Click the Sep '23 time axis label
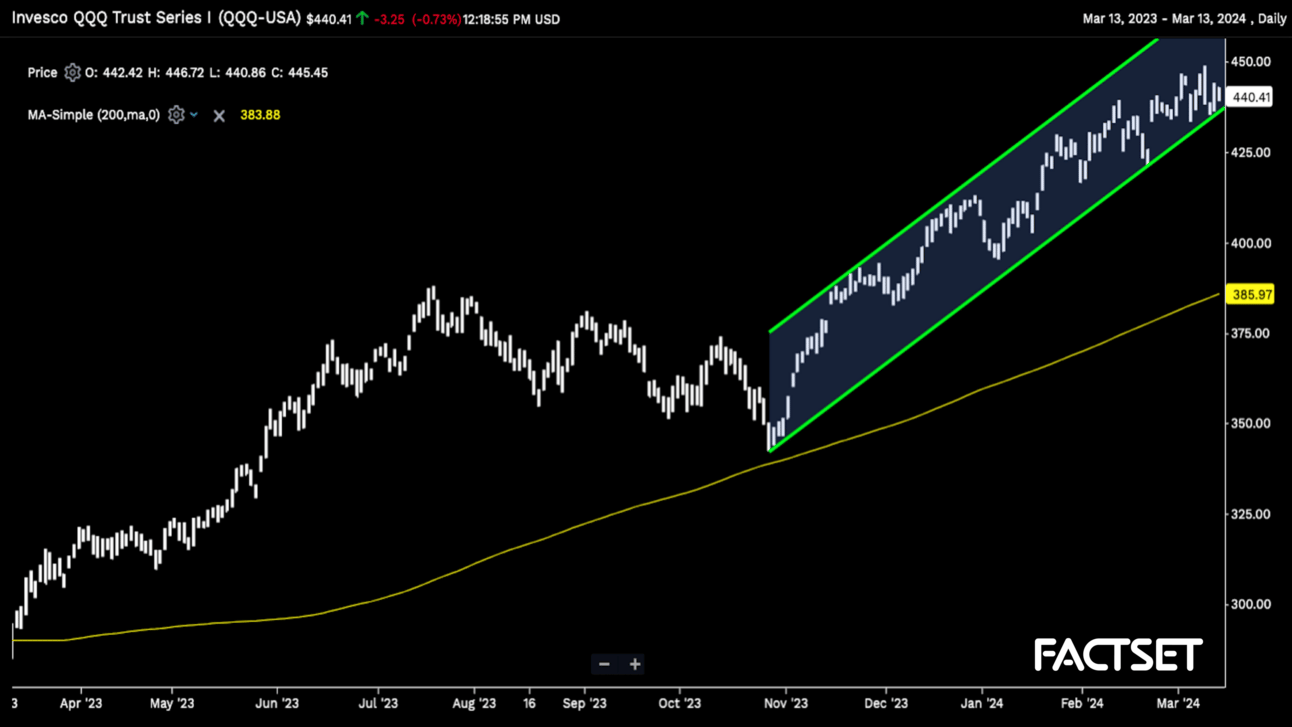 (x=584, y=703)
